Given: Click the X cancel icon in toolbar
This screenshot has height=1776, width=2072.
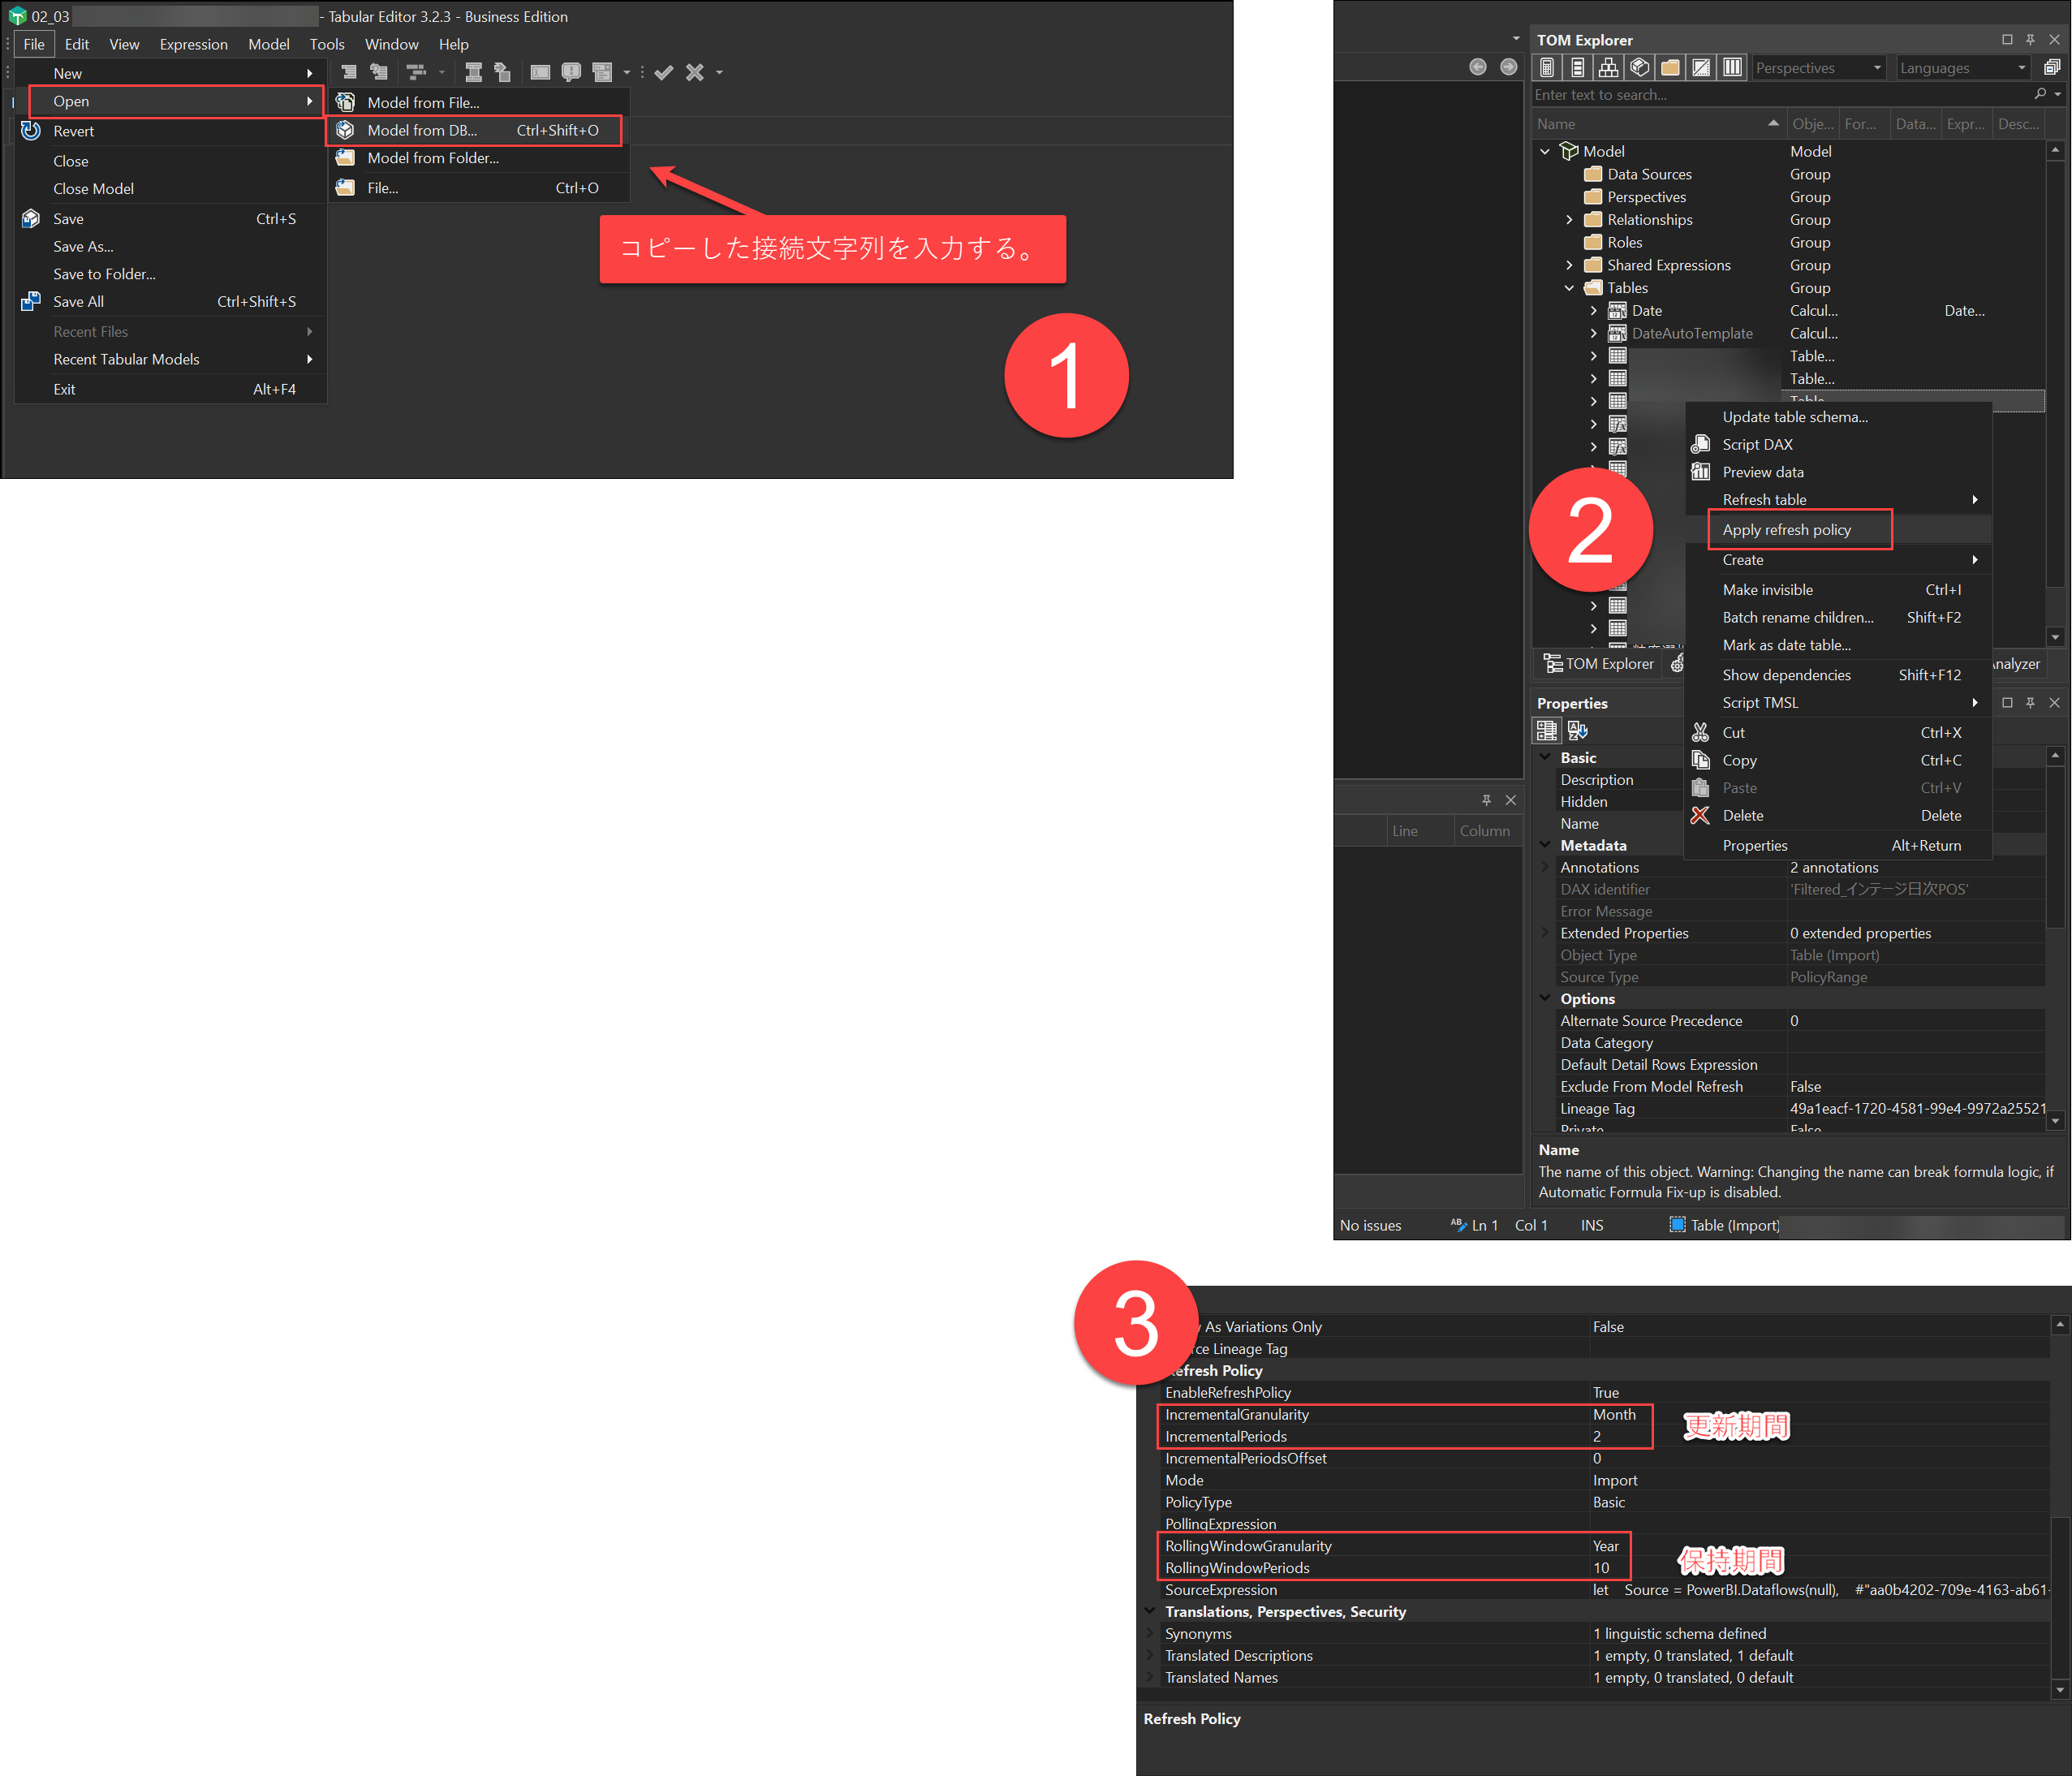Looking at the screenshot, I should point(695,72).
